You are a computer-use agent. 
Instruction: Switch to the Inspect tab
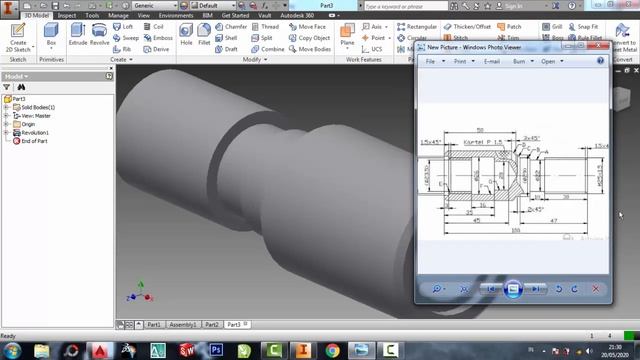67,16
